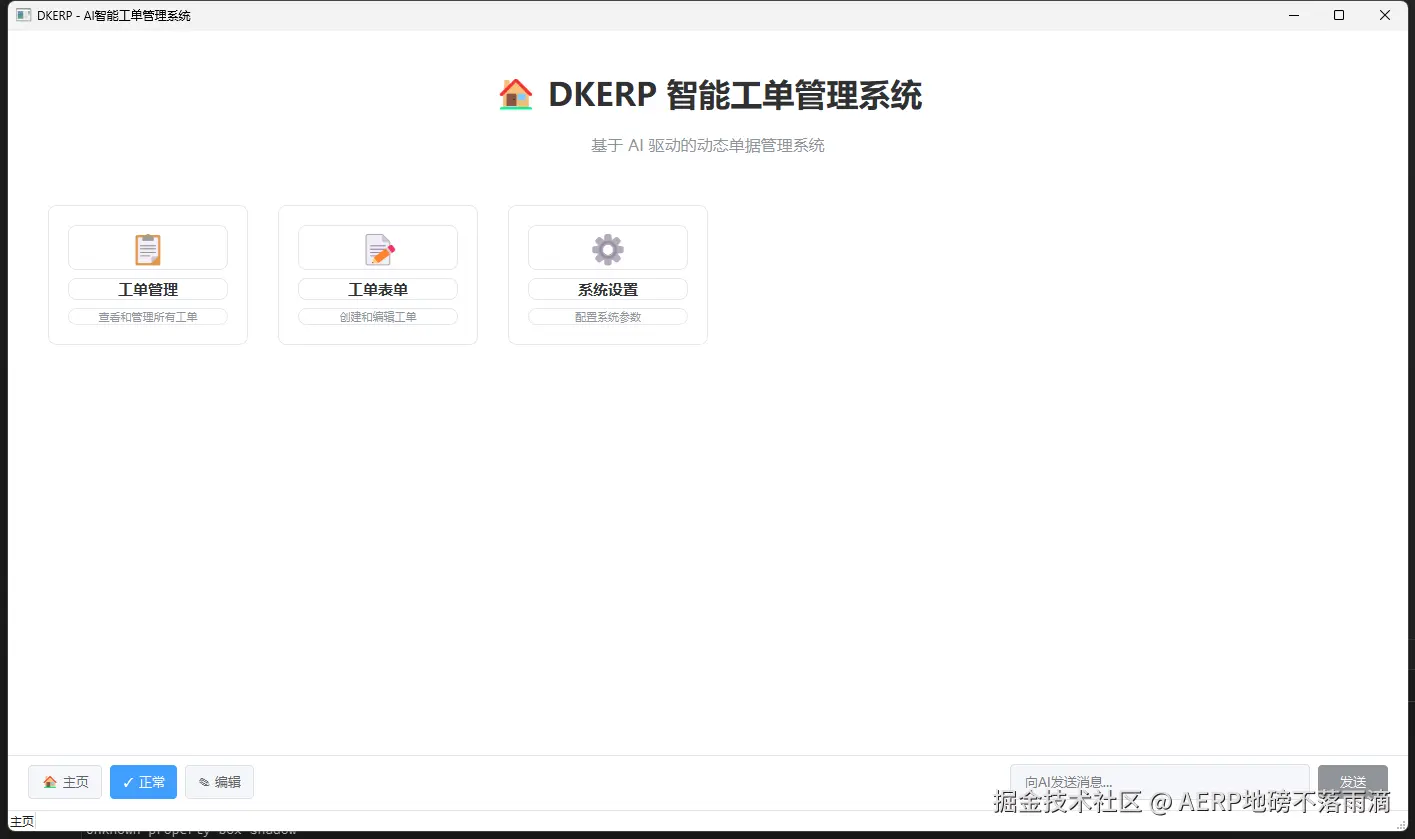Maximize the DKERP window
The image size is (1415, 839).
(1339, 15)
